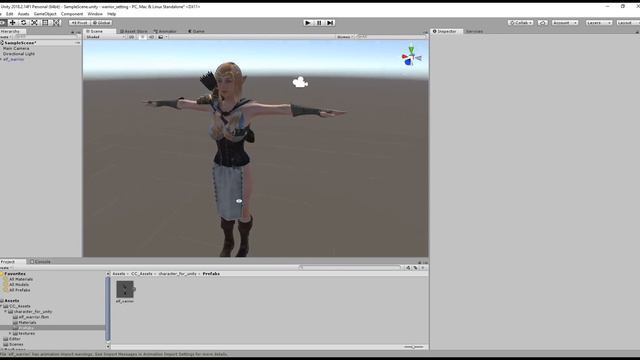Open the Component menu
640x360 pixels.
click(x=72, y=14)
